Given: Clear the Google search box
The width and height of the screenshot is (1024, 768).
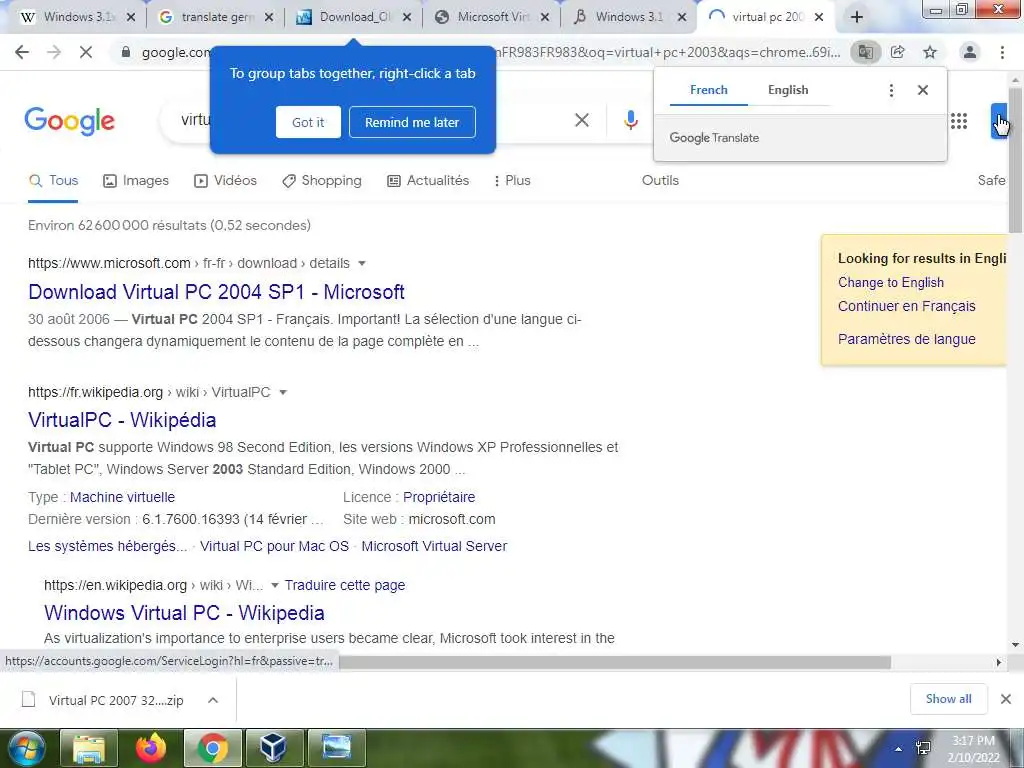Looking at the screenshot, I should [x=582, y=120].
